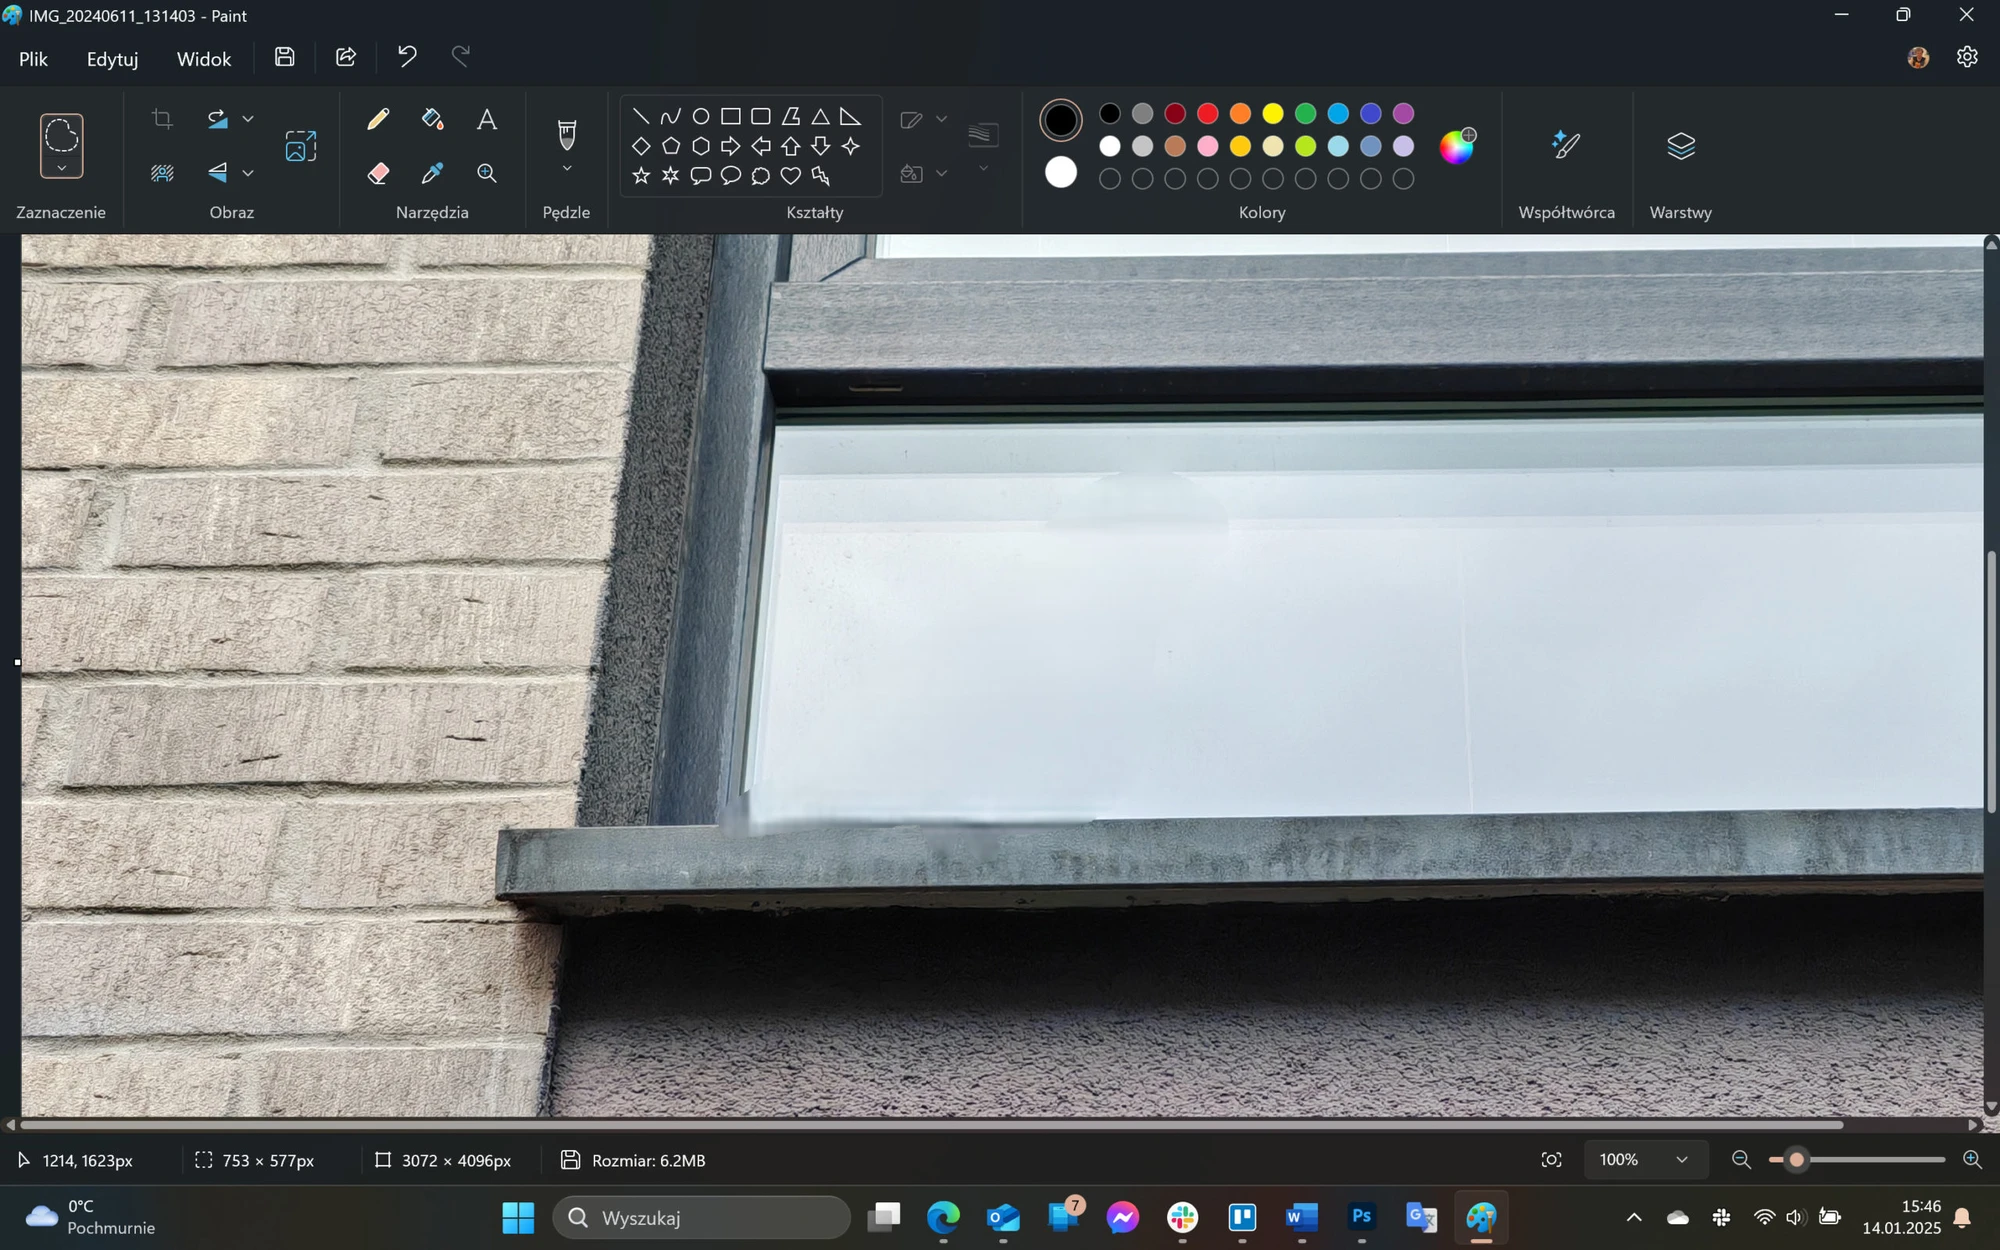Open the Widok menu
The width and height of the screenshot is (2000, 1250).
pyautogui.click(x=204, y=59)
